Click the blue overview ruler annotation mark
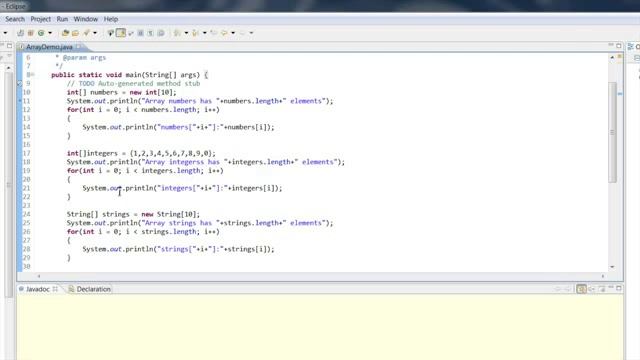This screenshot has height=360, width=640. [620, 94]
